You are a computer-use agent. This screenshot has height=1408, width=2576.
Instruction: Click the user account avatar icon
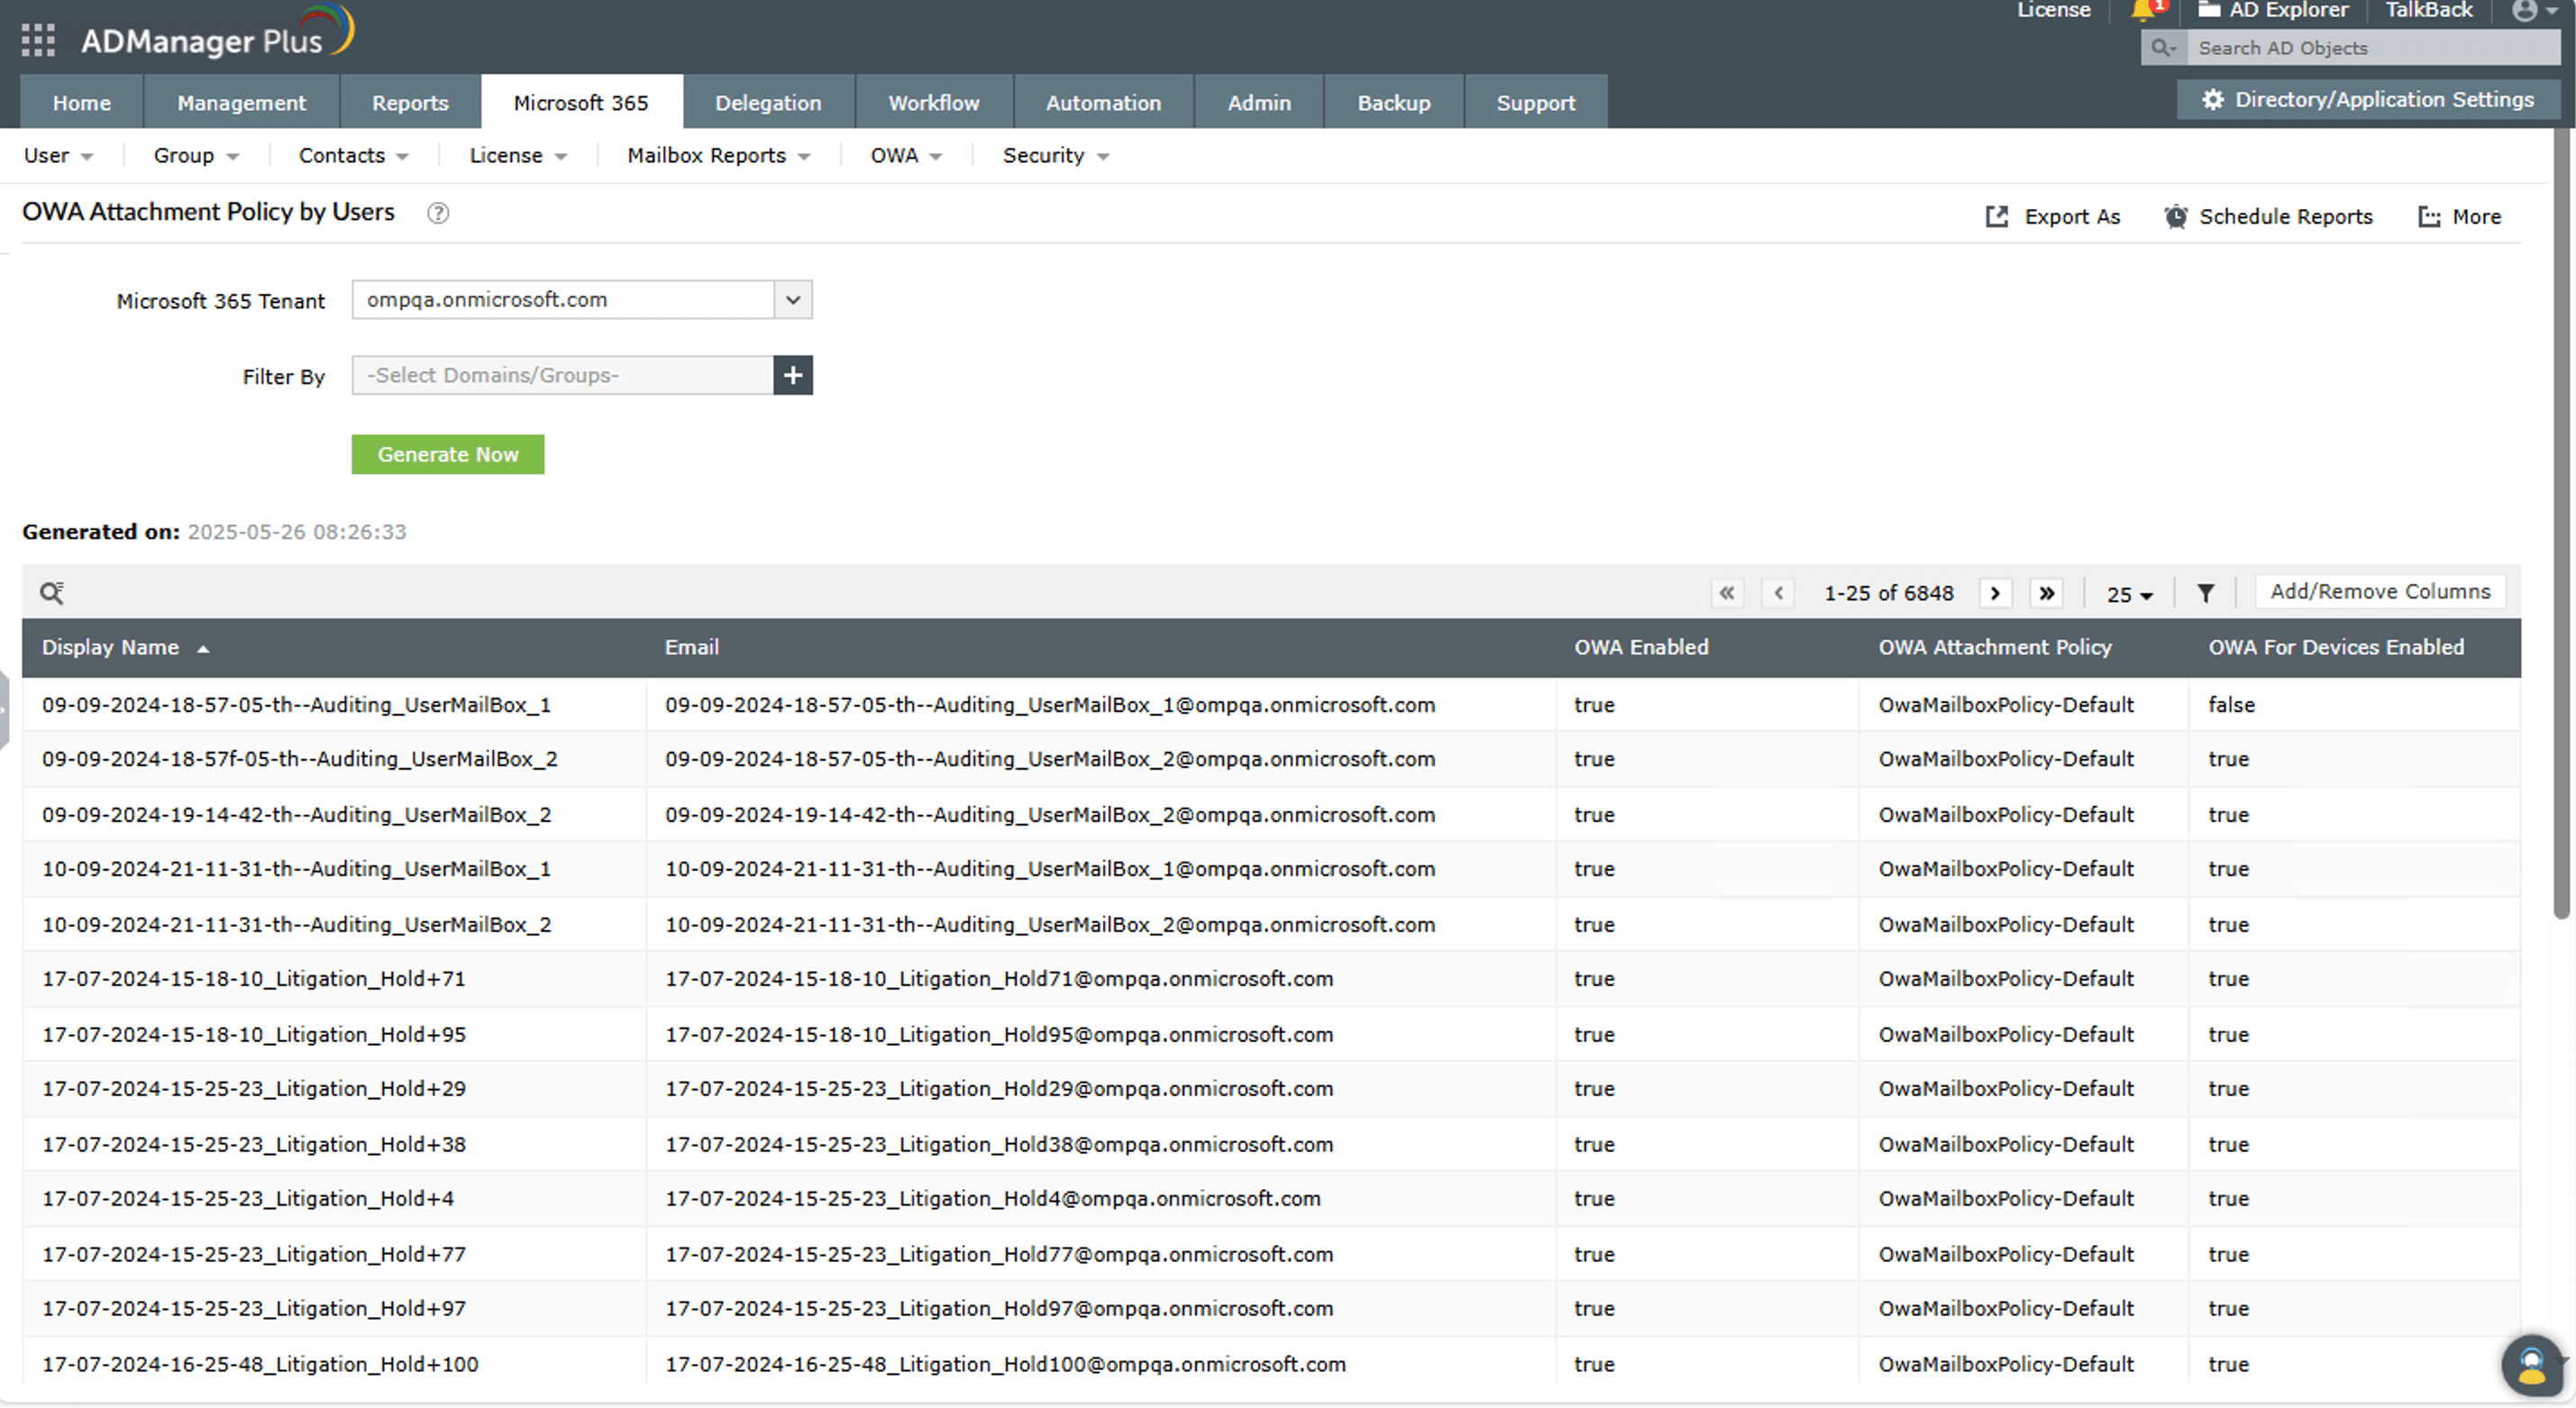(2525, 11)
